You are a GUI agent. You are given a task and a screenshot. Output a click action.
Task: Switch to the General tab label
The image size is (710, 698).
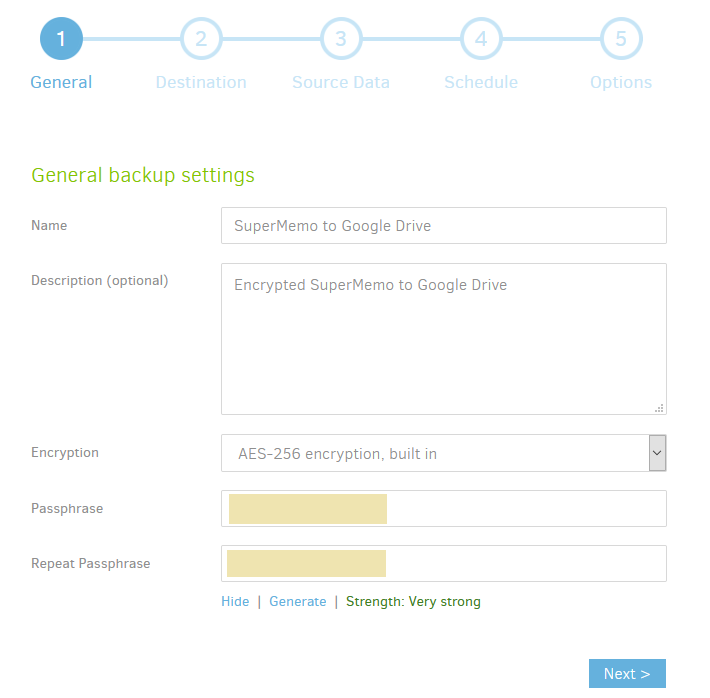pyautogui.click(x=61, y=82)
